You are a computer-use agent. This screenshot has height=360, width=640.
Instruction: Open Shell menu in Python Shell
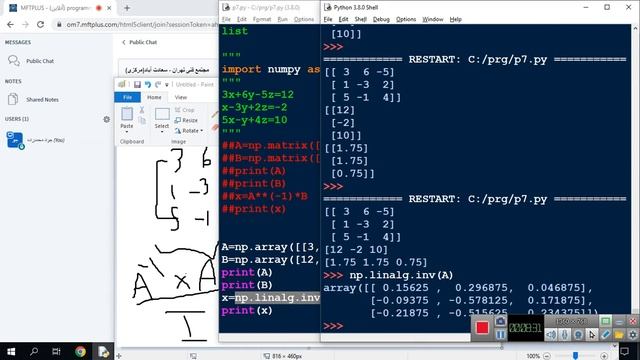[x=360, y=19]
